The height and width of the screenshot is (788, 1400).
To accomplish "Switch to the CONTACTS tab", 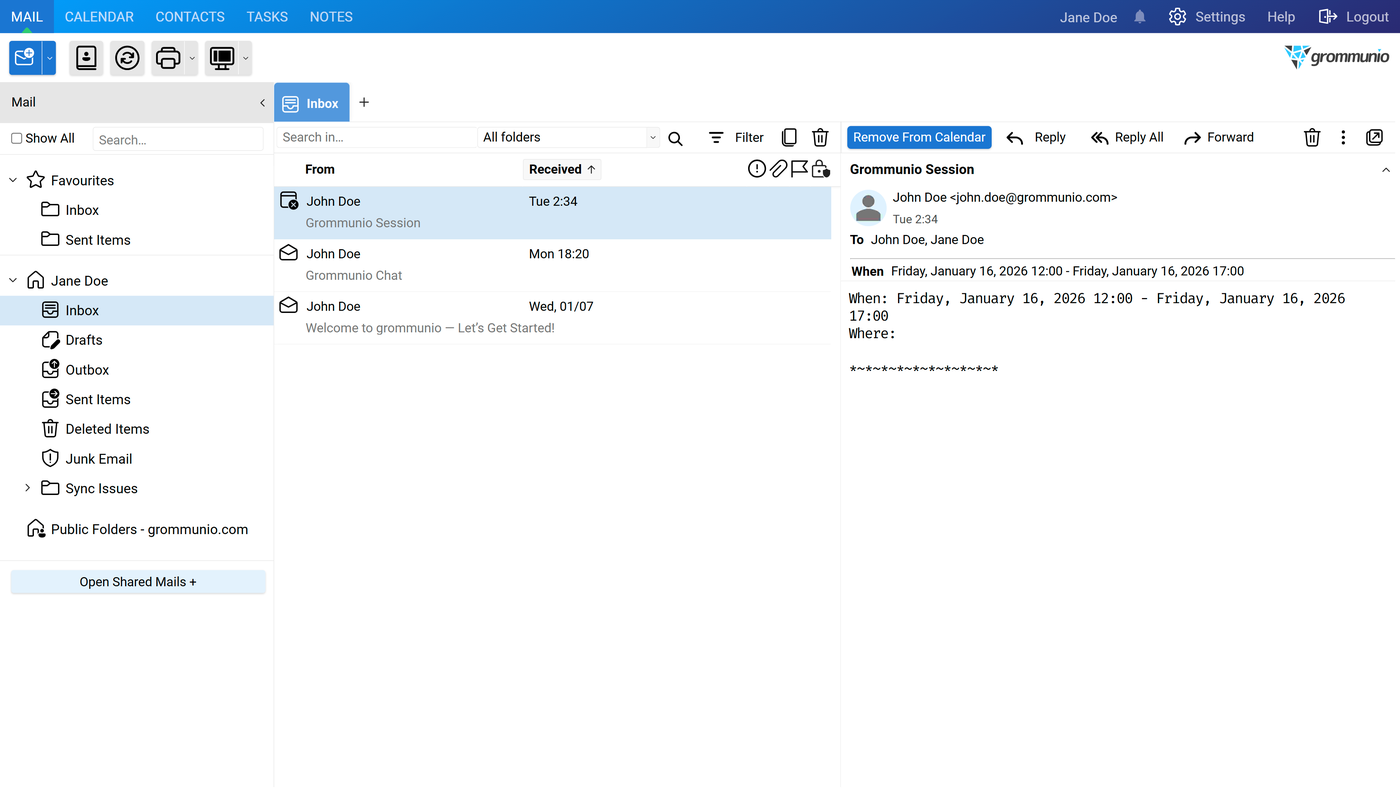I will point(190,17).
